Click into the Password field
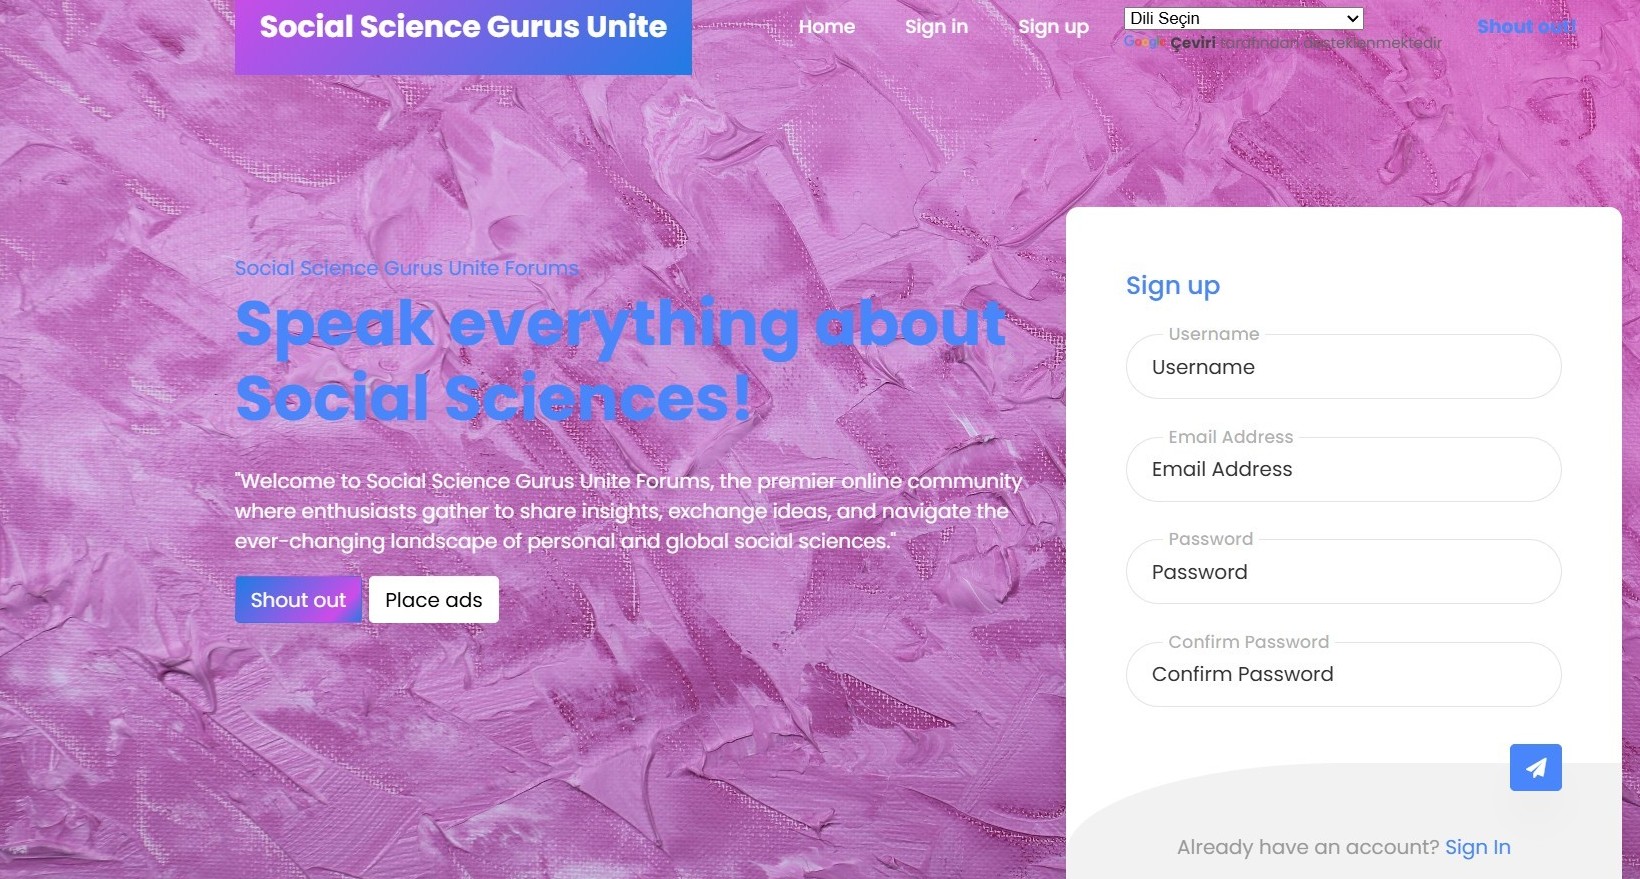The width and height of the screenshot is (1640, 879). tap(1343, 572)
